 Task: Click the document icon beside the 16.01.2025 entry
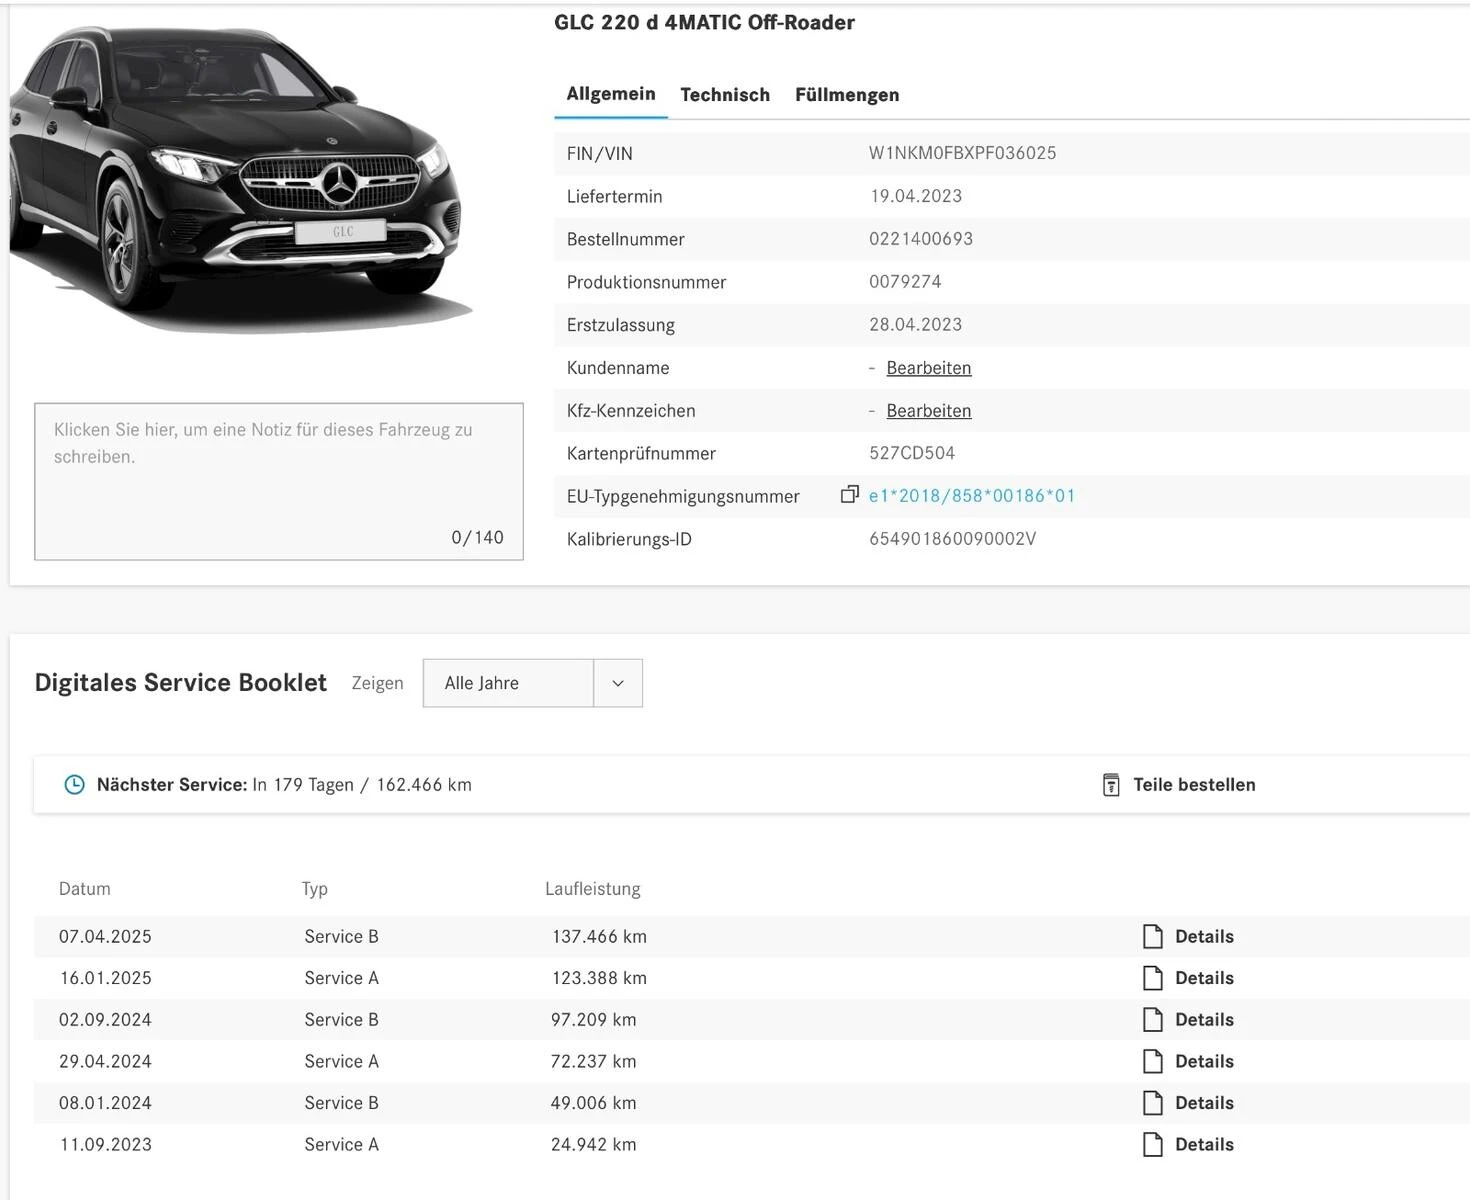(x=1154, y=978)
